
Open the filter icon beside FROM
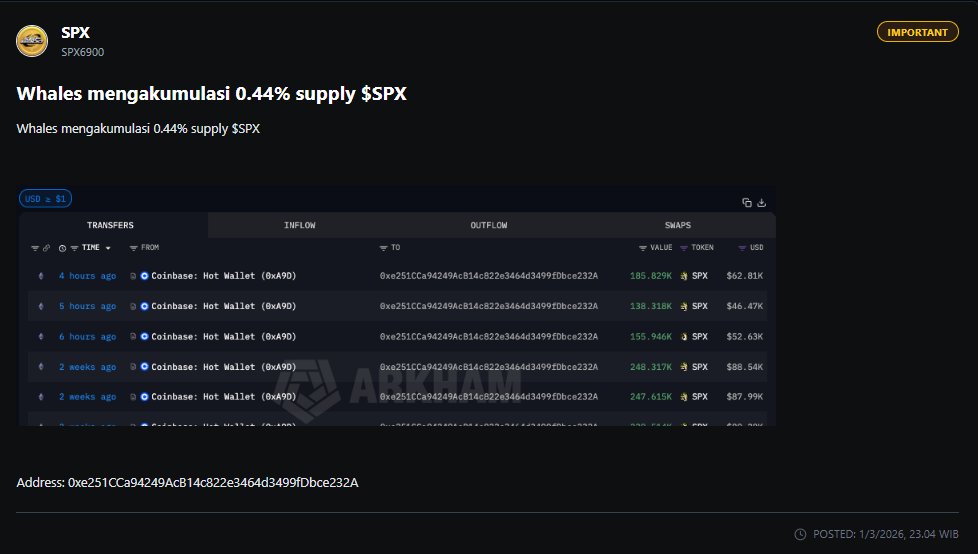click(133, 248)
